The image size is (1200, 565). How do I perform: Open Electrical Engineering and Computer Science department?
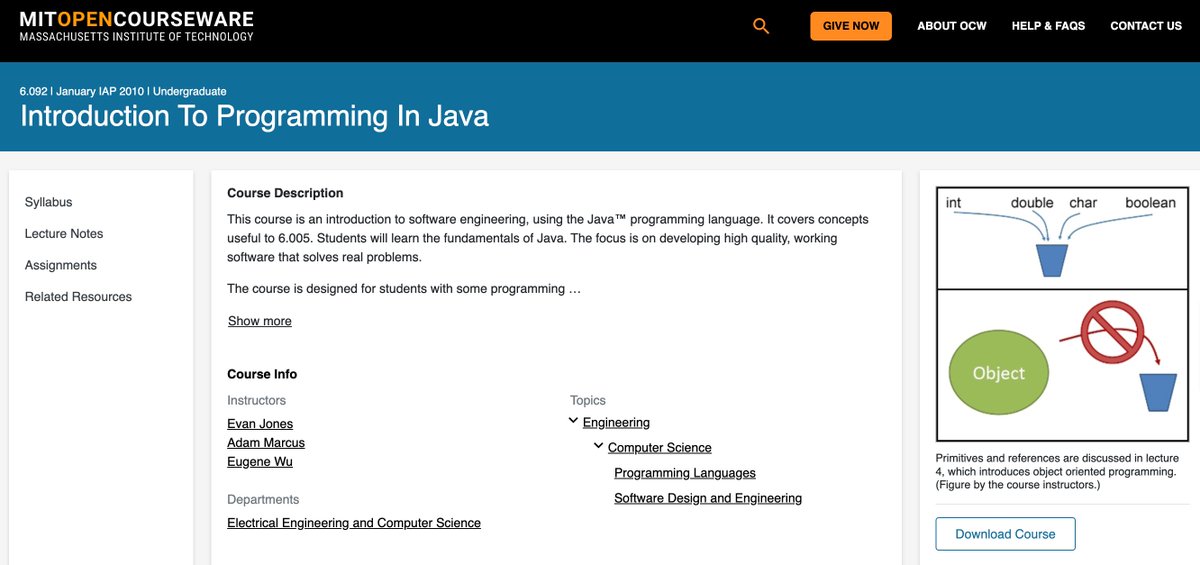point(354,523)
